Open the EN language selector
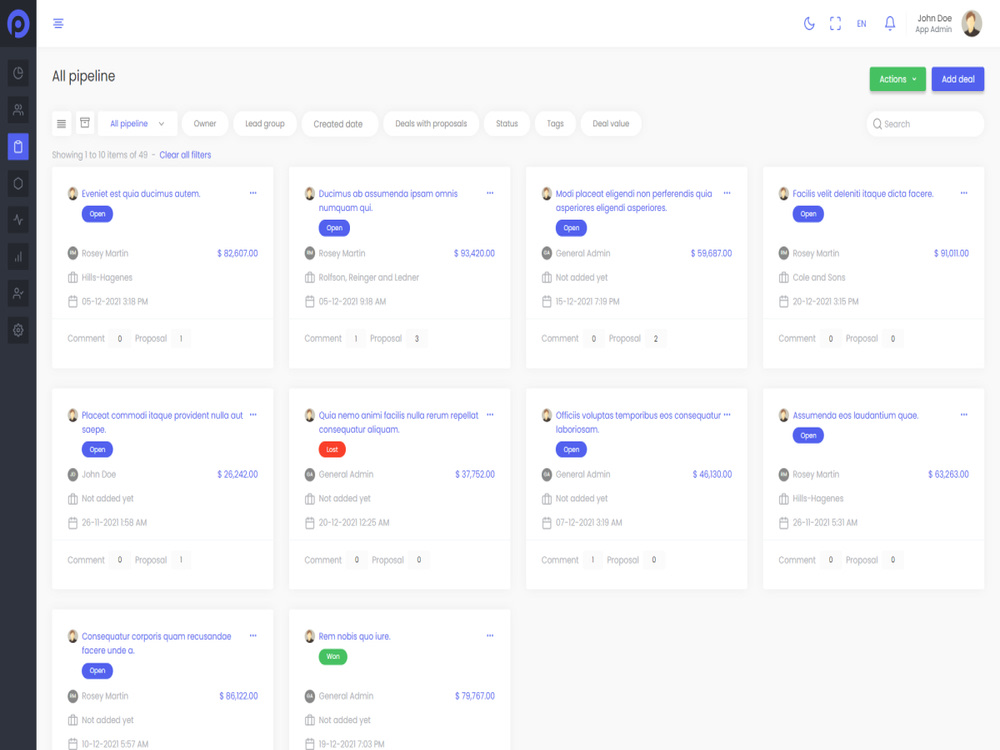 click(862, 24)
